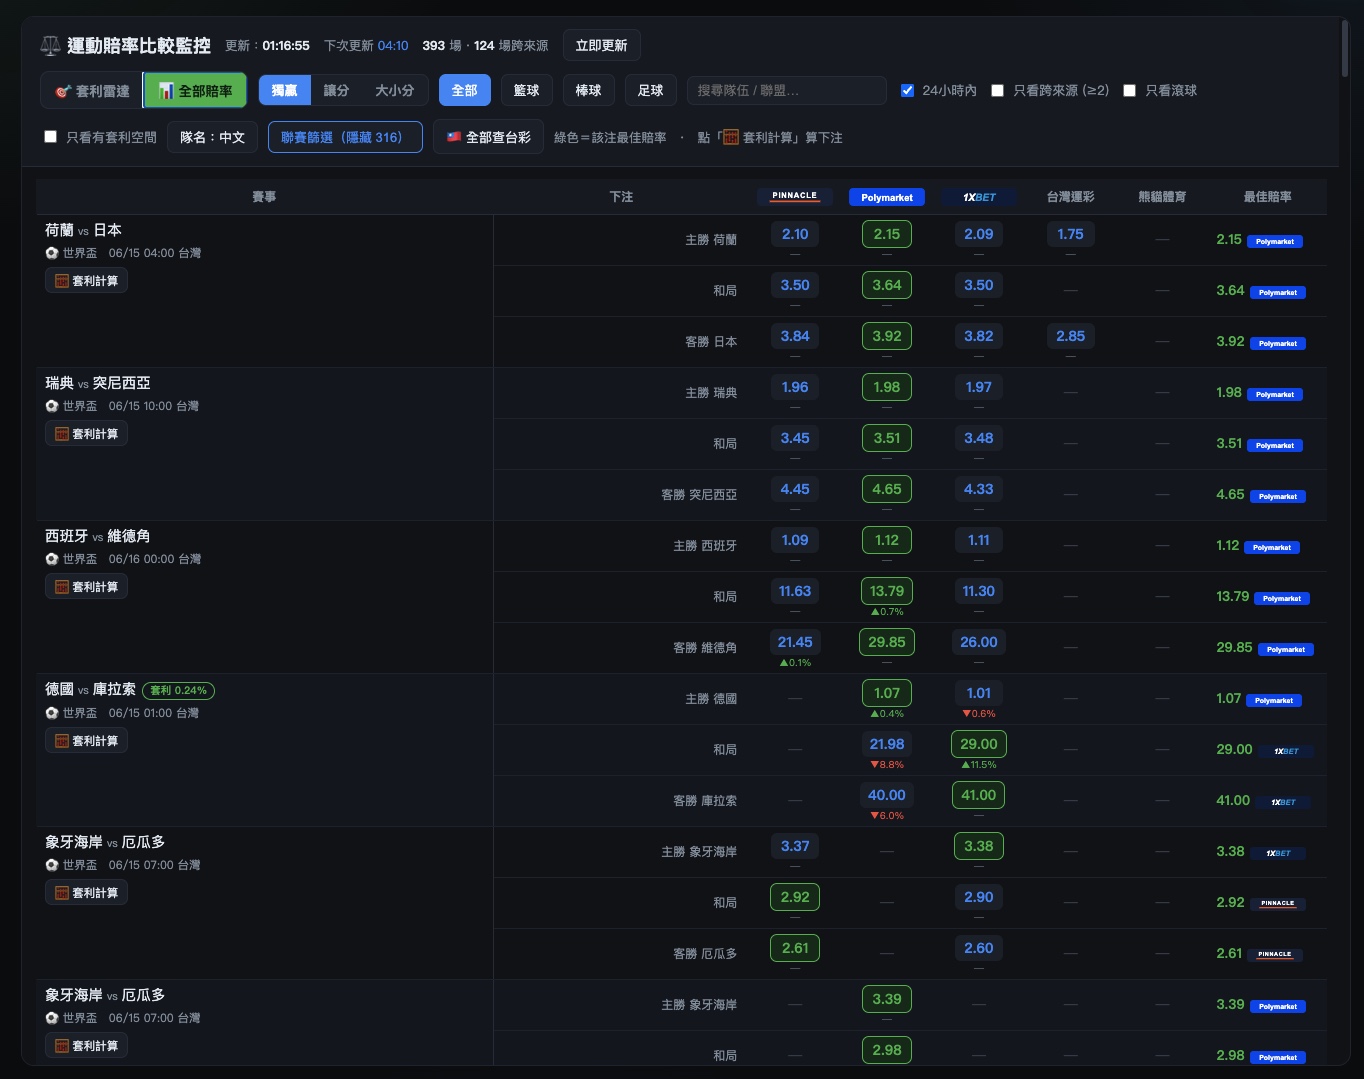Filter by 籃球

pyautogui.click(x=527, y=90)
